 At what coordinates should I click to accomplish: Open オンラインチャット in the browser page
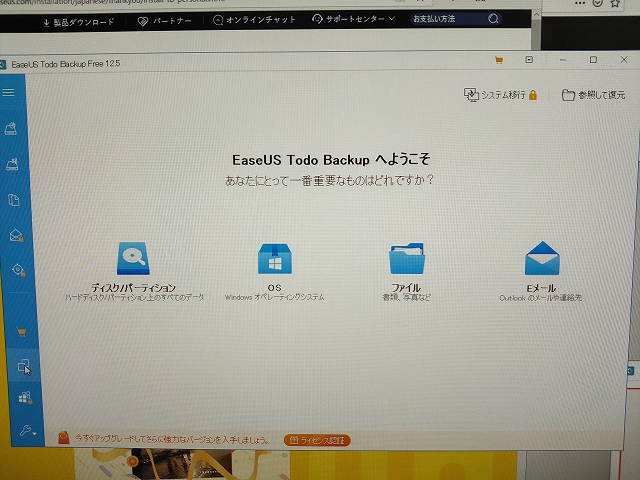click(x=254, y=20)
